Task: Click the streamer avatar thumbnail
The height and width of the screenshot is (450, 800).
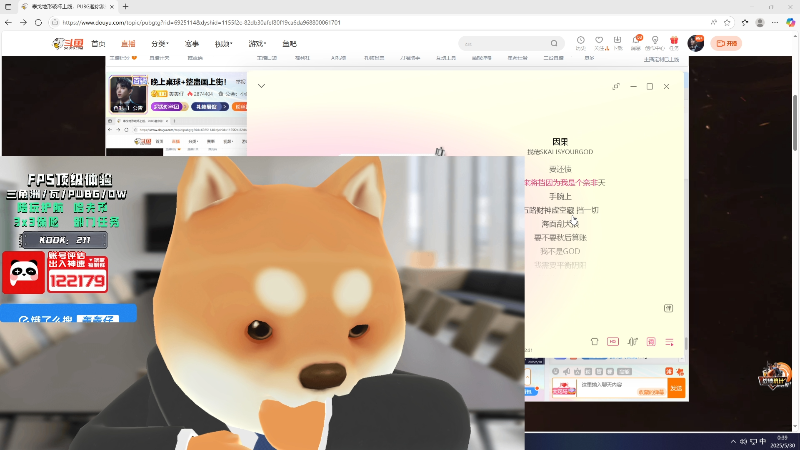Action: click(x=128, y=94)
